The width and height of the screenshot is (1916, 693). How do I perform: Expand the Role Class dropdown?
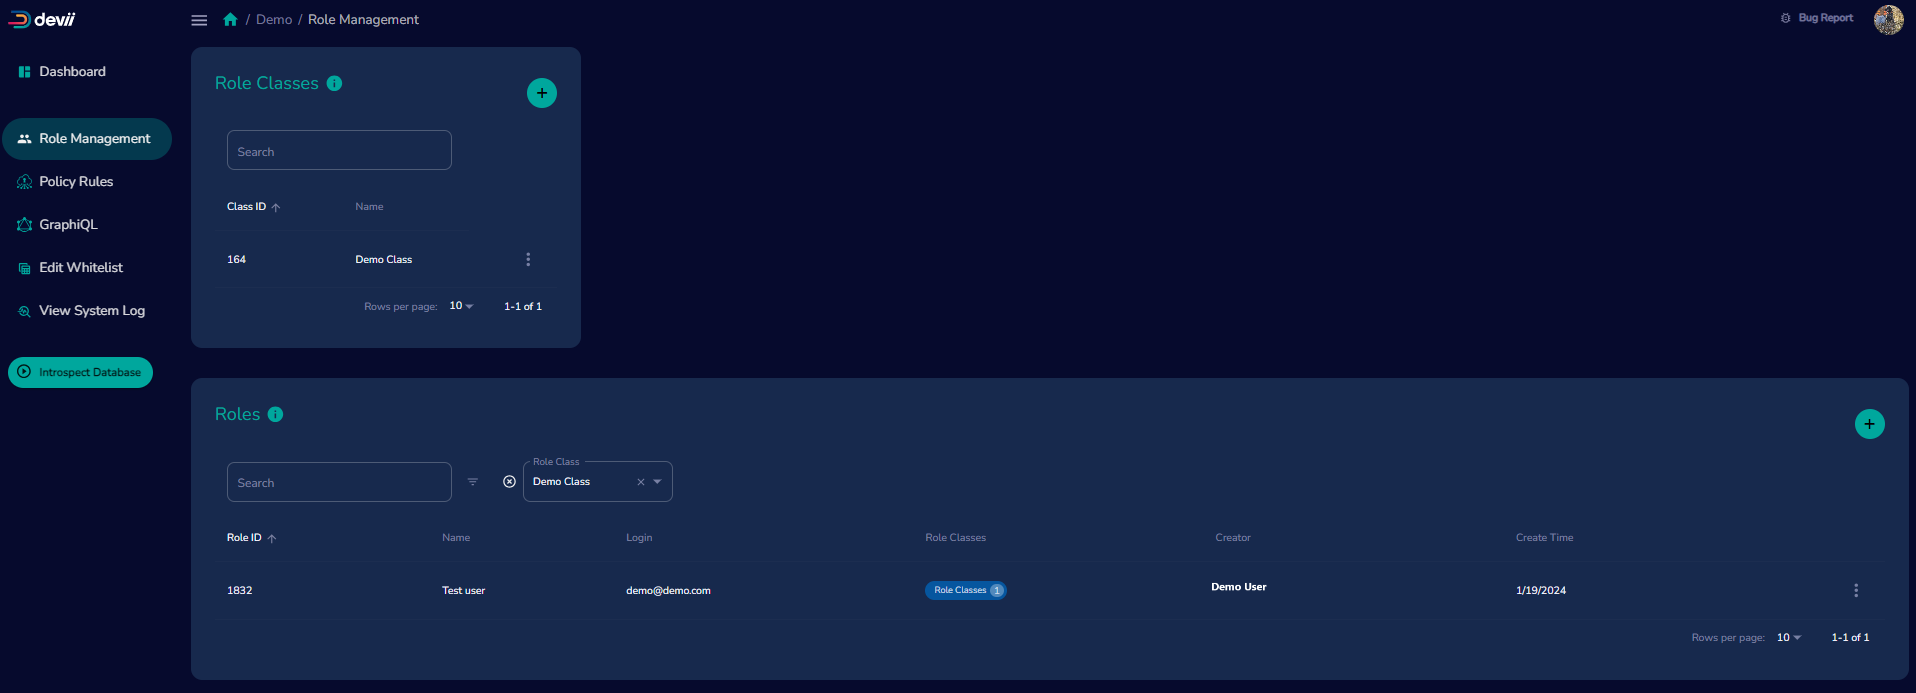point(657,482)
